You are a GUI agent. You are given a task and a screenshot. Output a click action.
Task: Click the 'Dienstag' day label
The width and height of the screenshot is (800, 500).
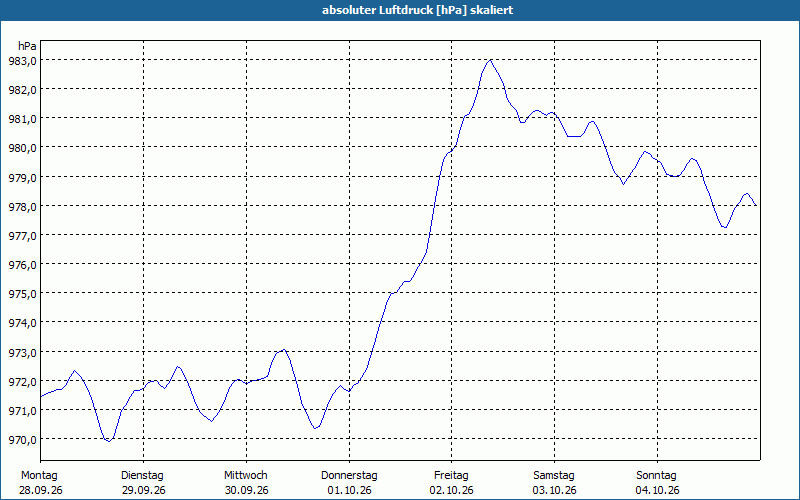click(x=142, y=476)
